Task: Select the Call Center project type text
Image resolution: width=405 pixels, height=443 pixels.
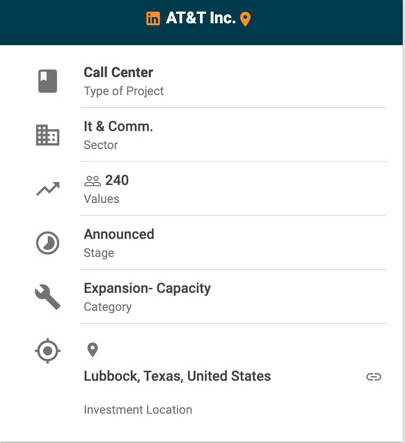Action: click(118, 72)
